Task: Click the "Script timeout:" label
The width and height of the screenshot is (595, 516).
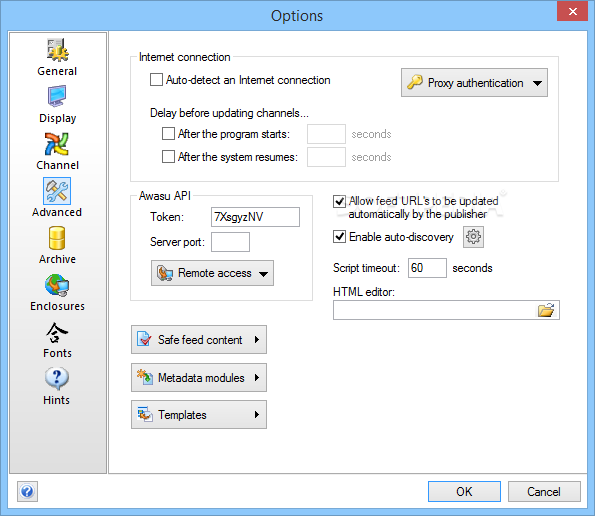Action: 366,268
